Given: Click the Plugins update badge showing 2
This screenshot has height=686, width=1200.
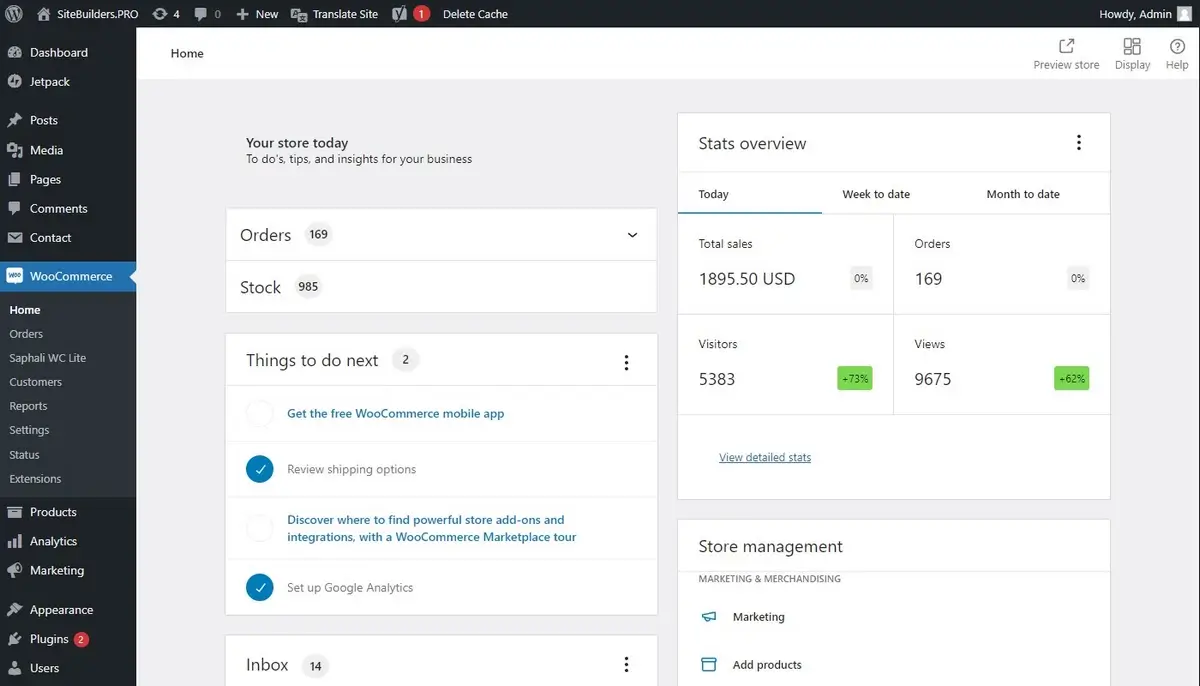Looking at the screenshot, I should pyautogui.click(x=81, y=639).
